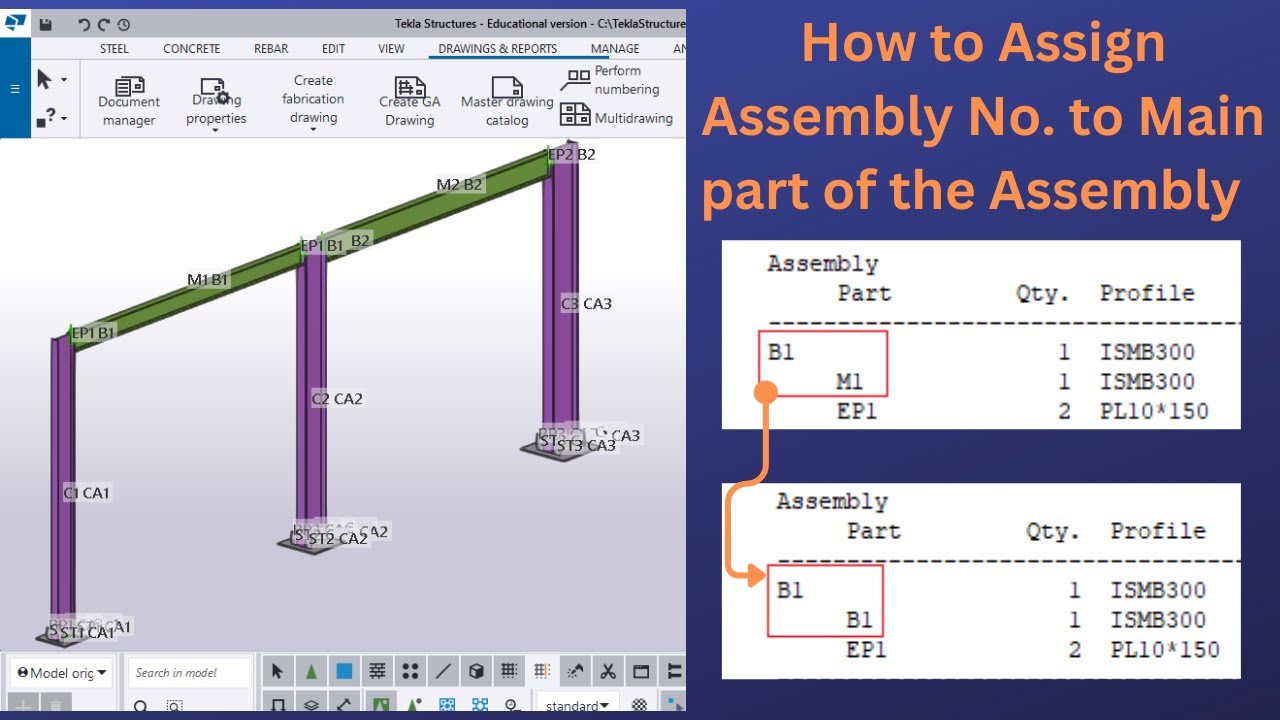1280x720 pixels.
Task: Open the hamburger File menu
Action: tap(15, 89)
